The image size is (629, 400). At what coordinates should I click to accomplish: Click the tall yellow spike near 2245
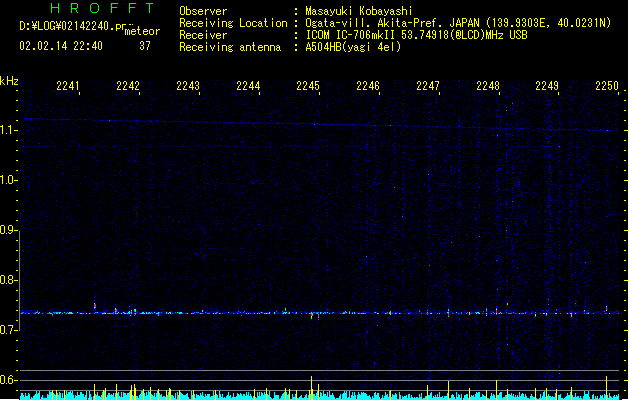(x=311, y=387)
